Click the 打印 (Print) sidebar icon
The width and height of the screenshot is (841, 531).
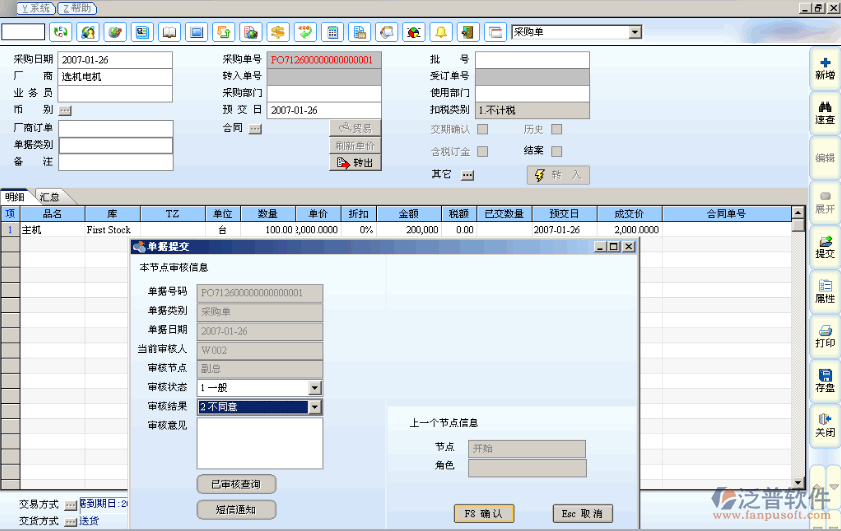click(x=824, y=335)
